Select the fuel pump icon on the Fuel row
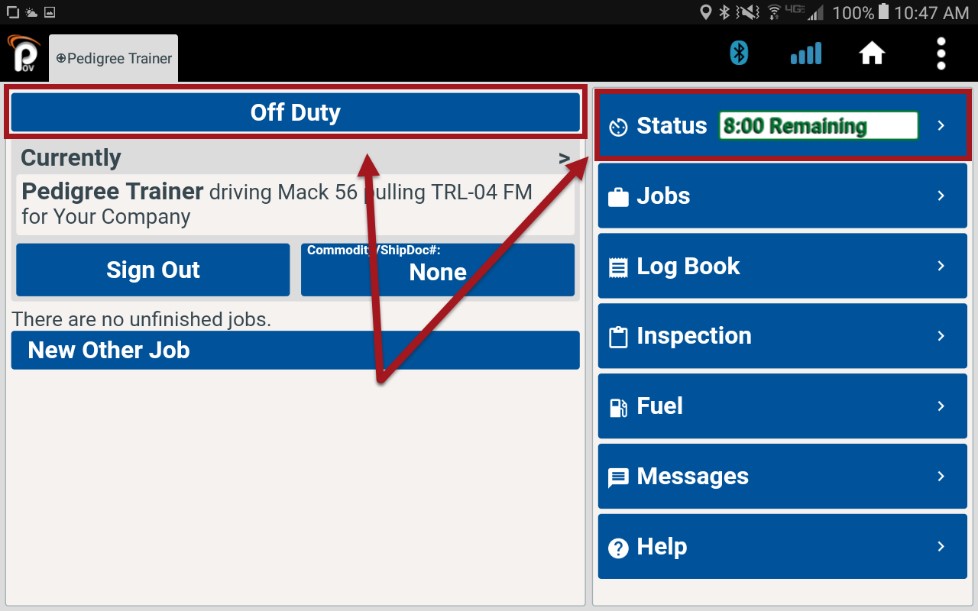Image resolution: width=978 pixels, height=611 pixels. 621,406
